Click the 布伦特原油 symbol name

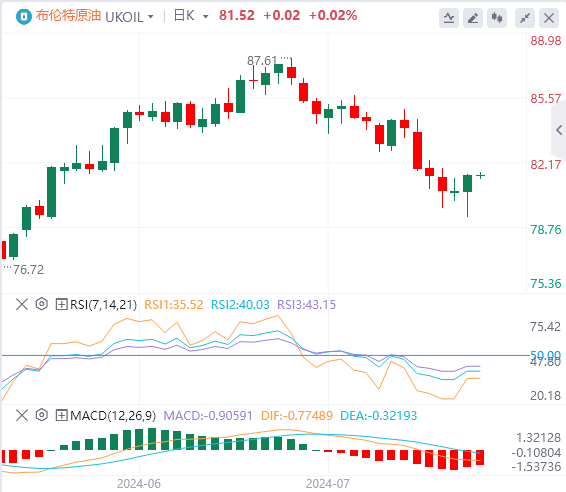click(x=68, y=16)
